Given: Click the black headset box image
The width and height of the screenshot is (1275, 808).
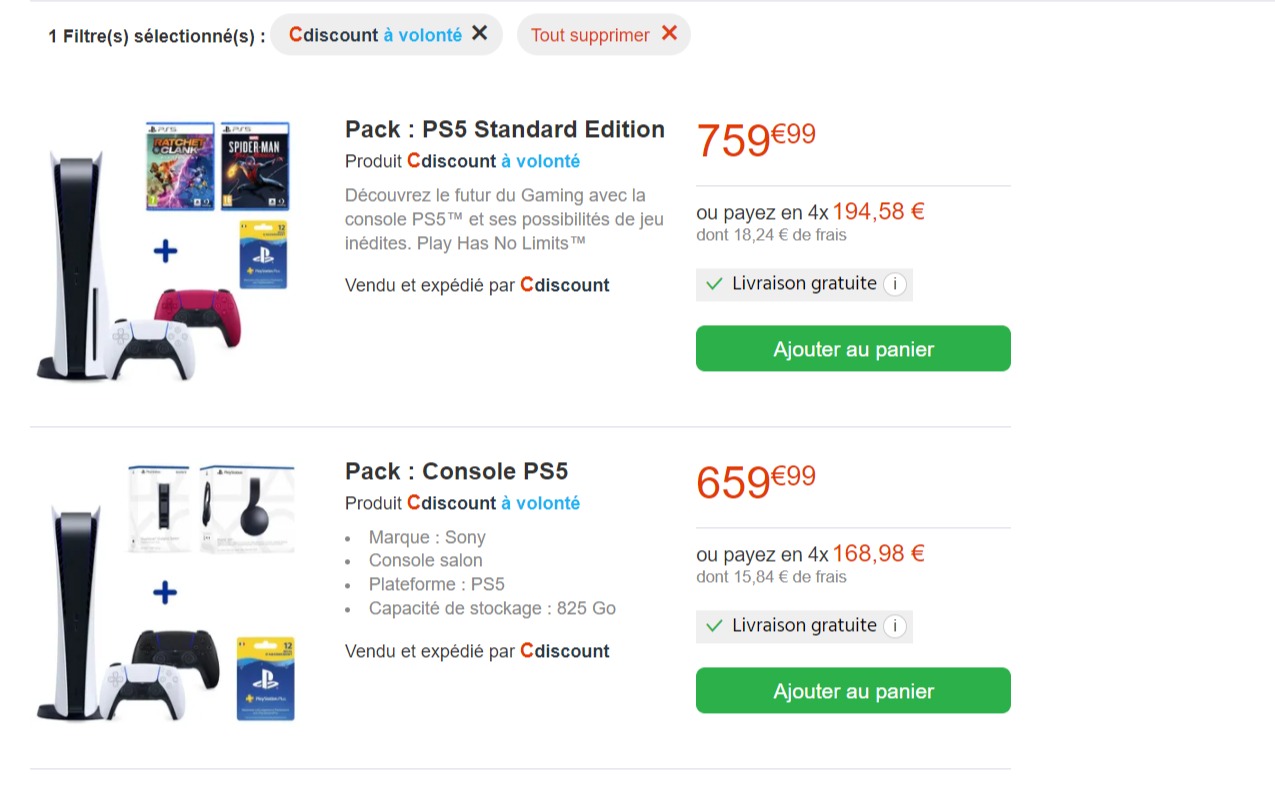Looking at the screenshot, I should pos(247,509).
